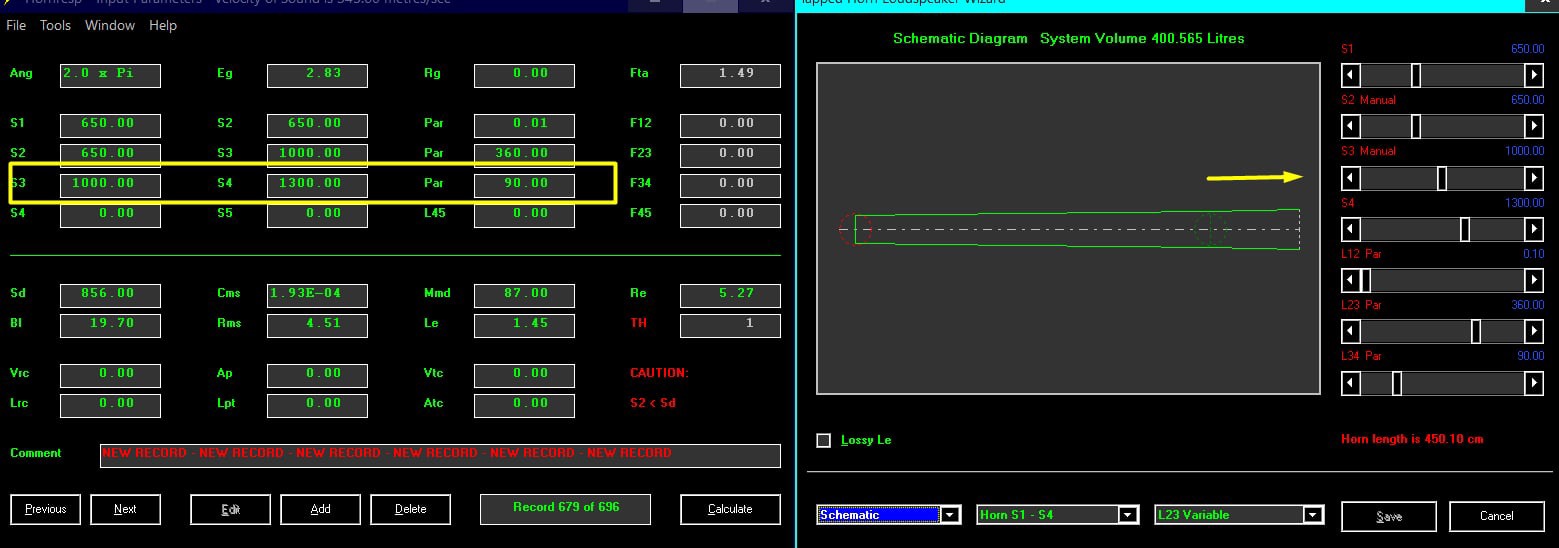Click the Rg input field
Image resolution: width=1559 pixels, height=548 pixels.
(524, 76)
